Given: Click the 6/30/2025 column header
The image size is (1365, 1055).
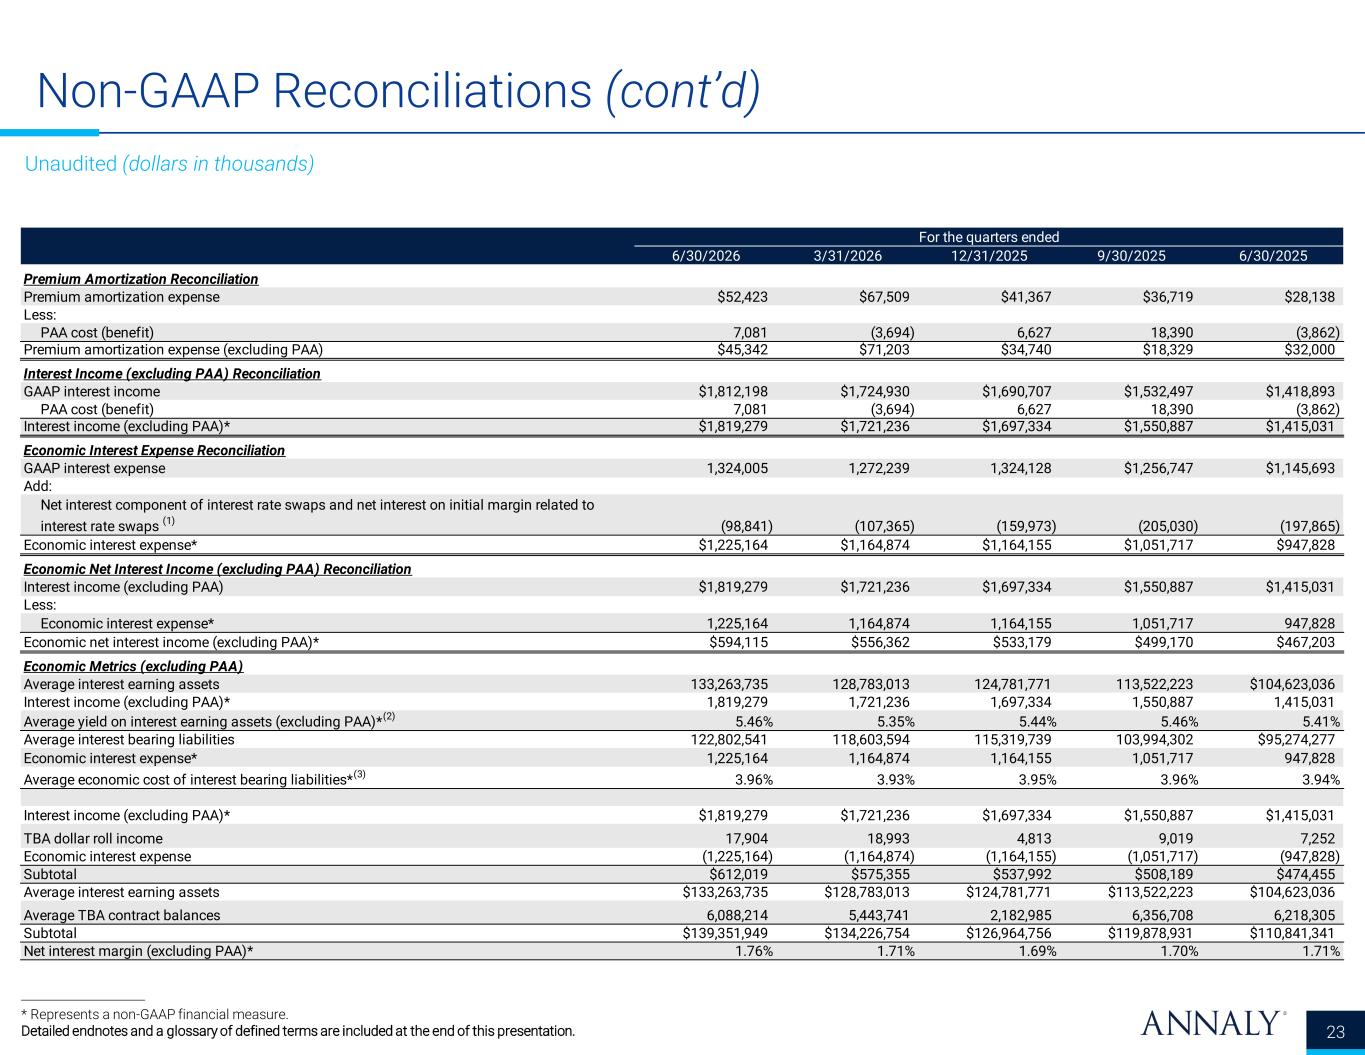Looking at the screenshot, I should 1273,255.
